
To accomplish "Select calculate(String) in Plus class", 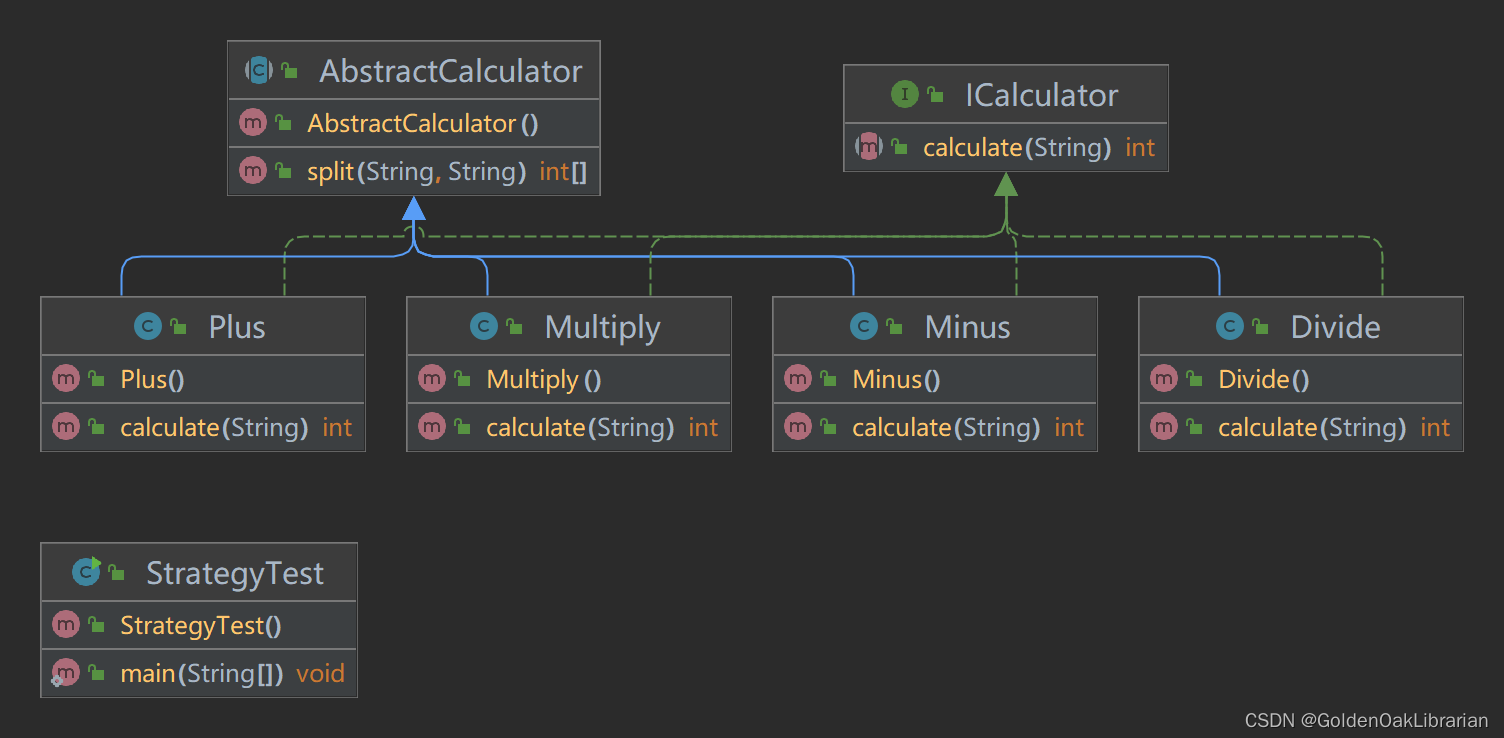I will pyautogui.click(x=203, y=427).
